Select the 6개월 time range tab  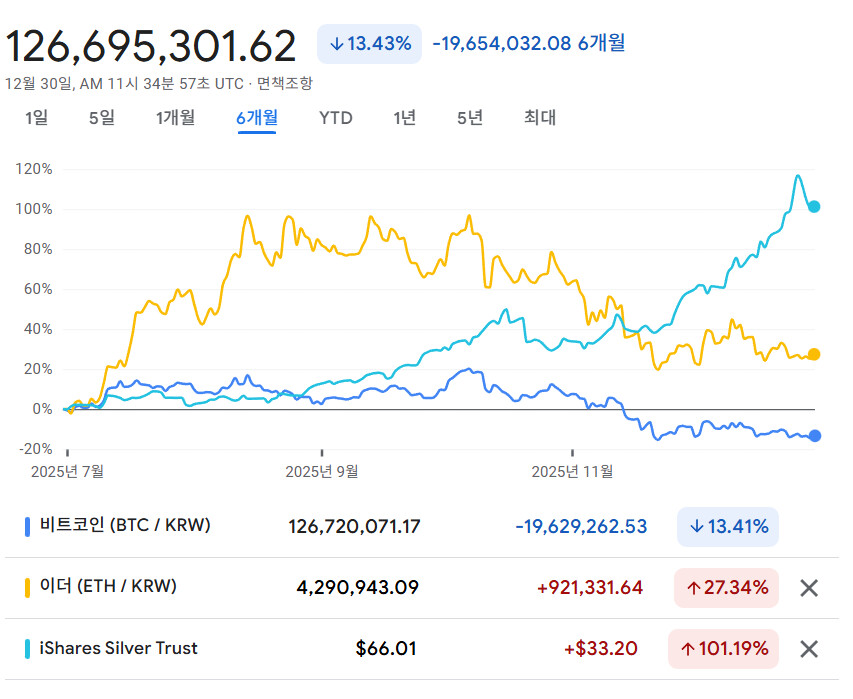(257, 117)
